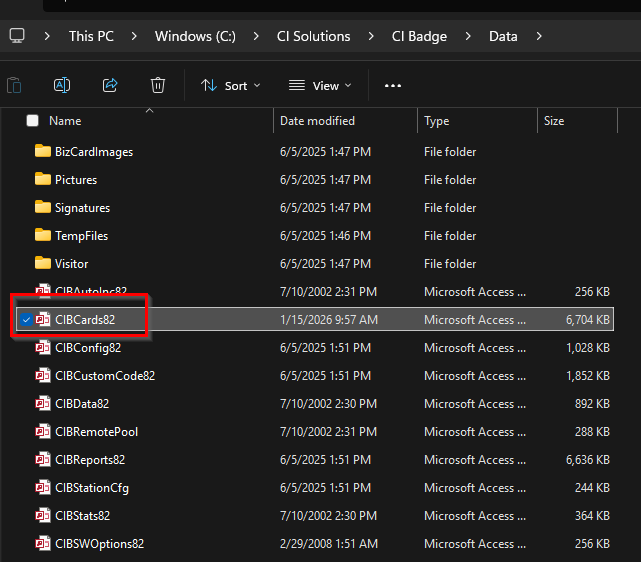Select the Pictures folder icon
641x562 pixels.
coord(43,179)
